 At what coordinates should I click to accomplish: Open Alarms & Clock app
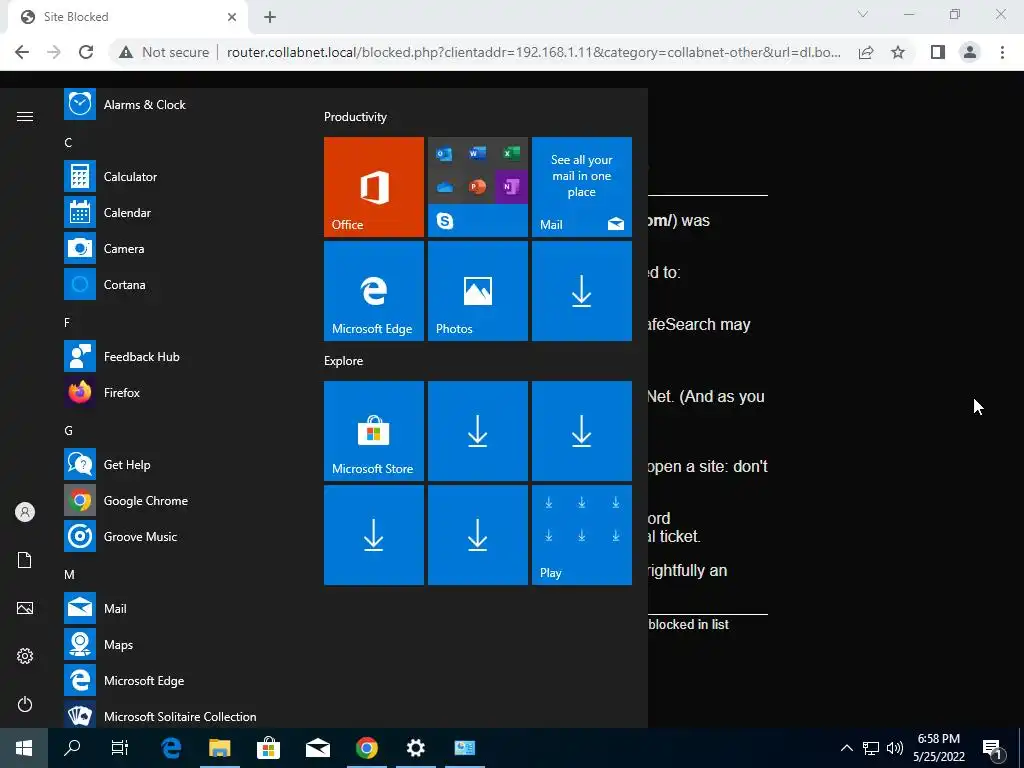point(176,104)
